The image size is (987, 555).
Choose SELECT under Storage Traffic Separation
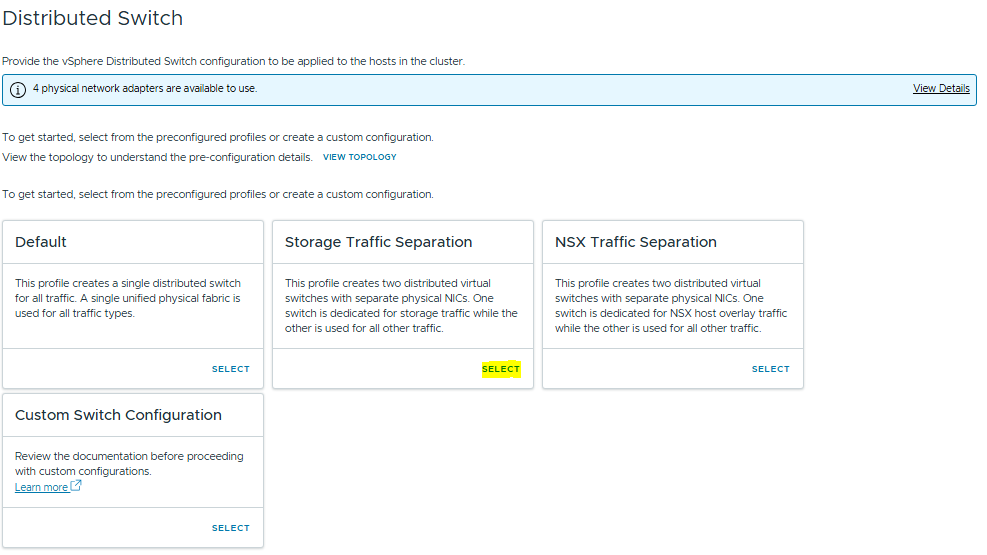(500, 369)
